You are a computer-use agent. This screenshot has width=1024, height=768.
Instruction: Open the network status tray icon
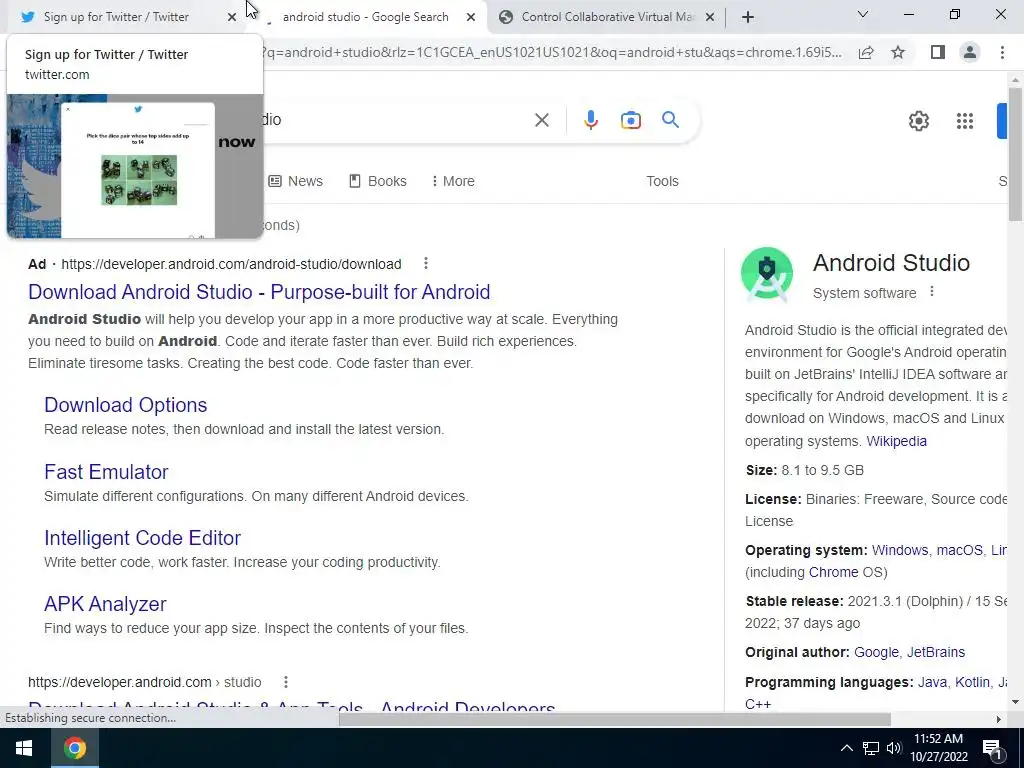tap(871, 748)
